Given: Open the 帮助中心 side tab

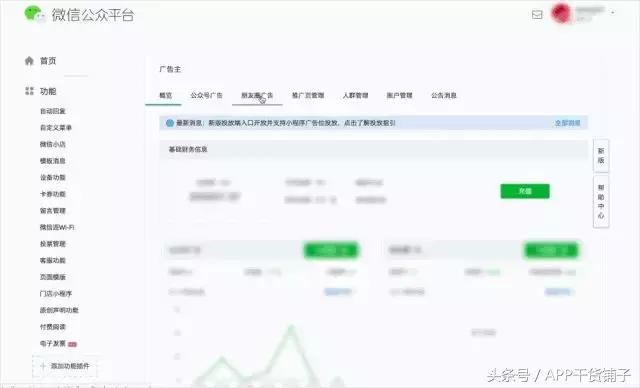Looking at the screenshot, I should (601, 202).
